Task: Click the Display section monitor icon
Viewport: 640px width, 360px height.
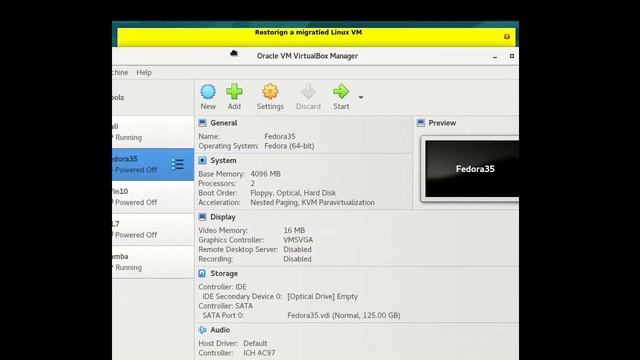Action: point(202,217)
